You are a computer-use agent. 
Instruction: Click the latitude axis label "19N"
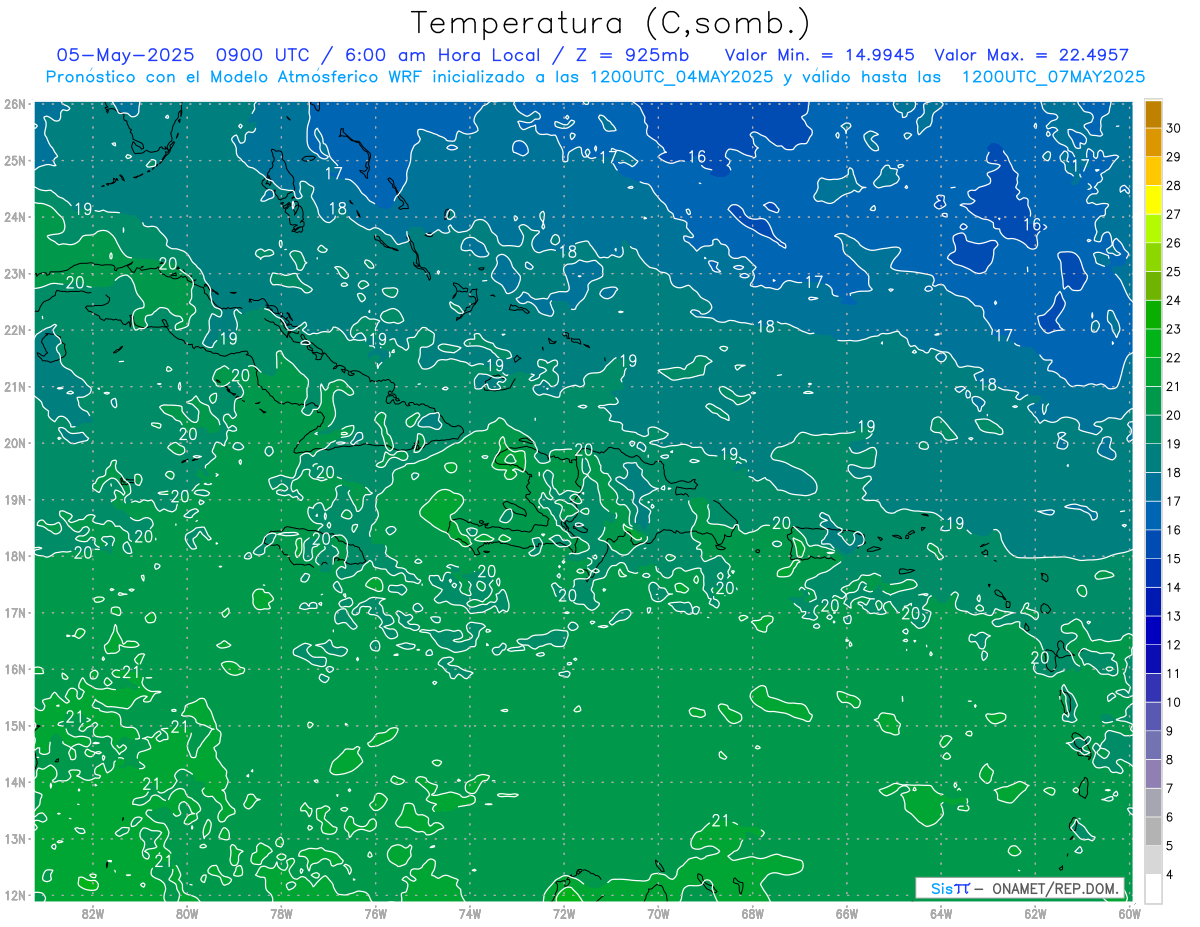(15, 499)
